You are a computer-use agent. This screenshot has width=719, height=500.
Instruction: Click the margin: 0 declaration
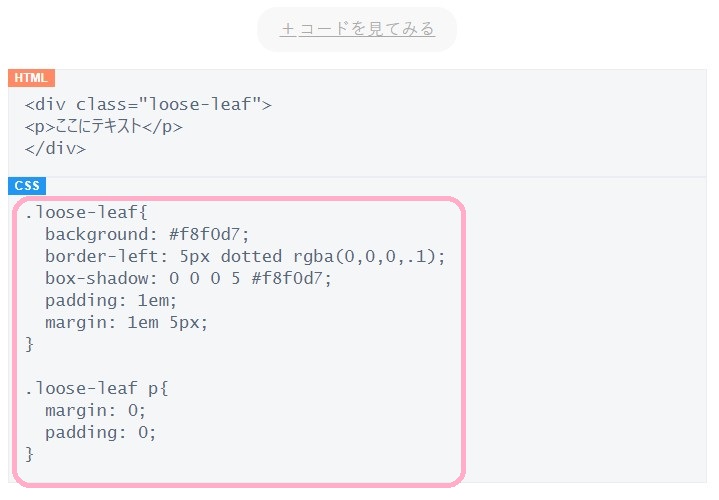[x=95, y=411]
